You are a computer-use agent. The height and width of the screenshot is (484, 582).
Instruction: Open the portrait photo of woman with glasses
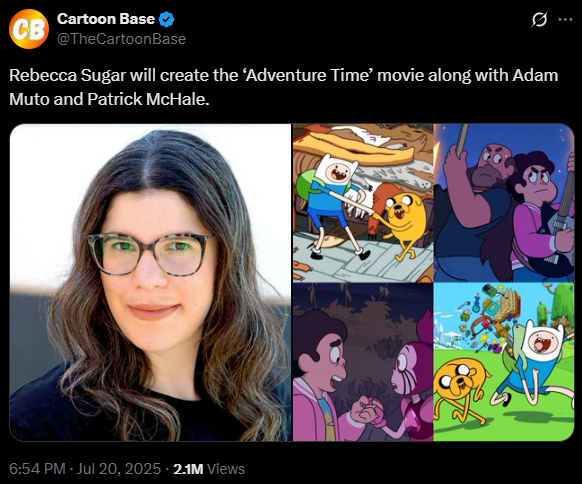pyautogui.click(x=150, y=282)
